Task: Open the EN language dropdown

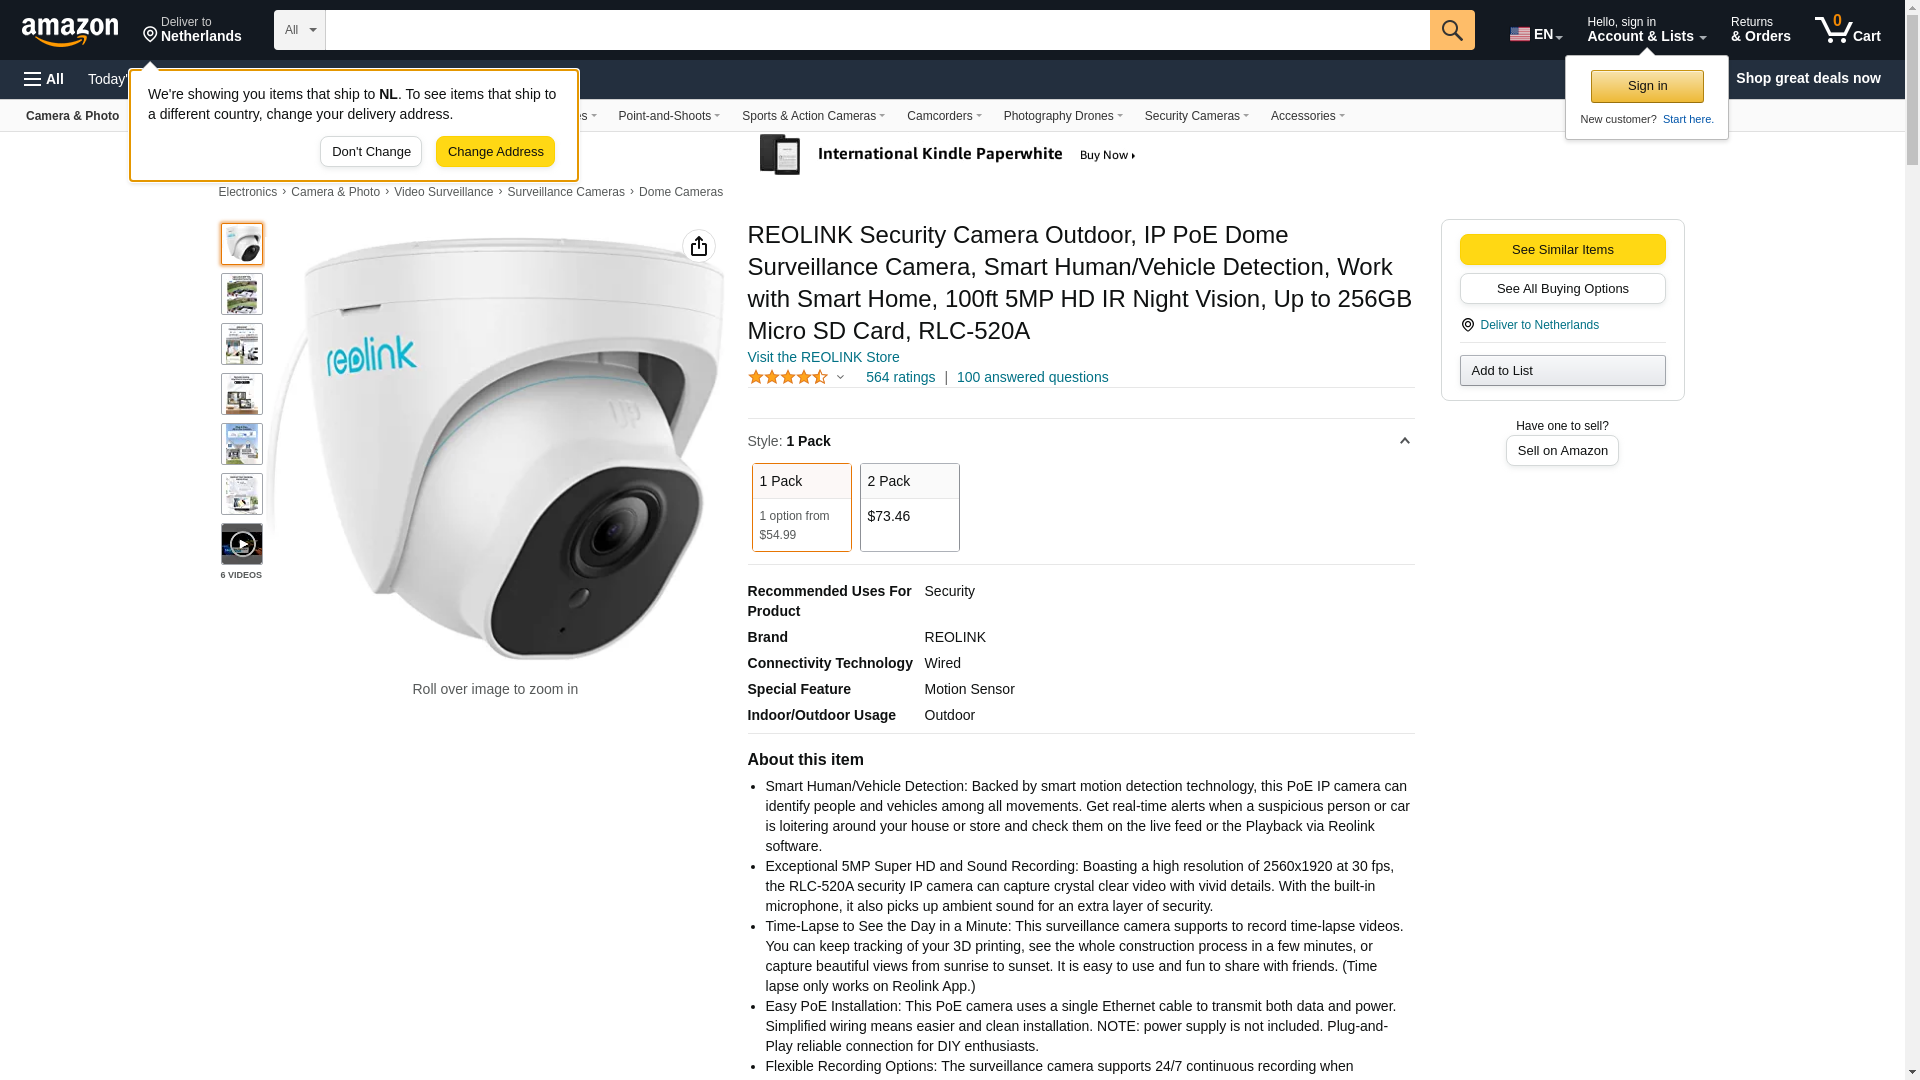Action: coord(1536,34)
